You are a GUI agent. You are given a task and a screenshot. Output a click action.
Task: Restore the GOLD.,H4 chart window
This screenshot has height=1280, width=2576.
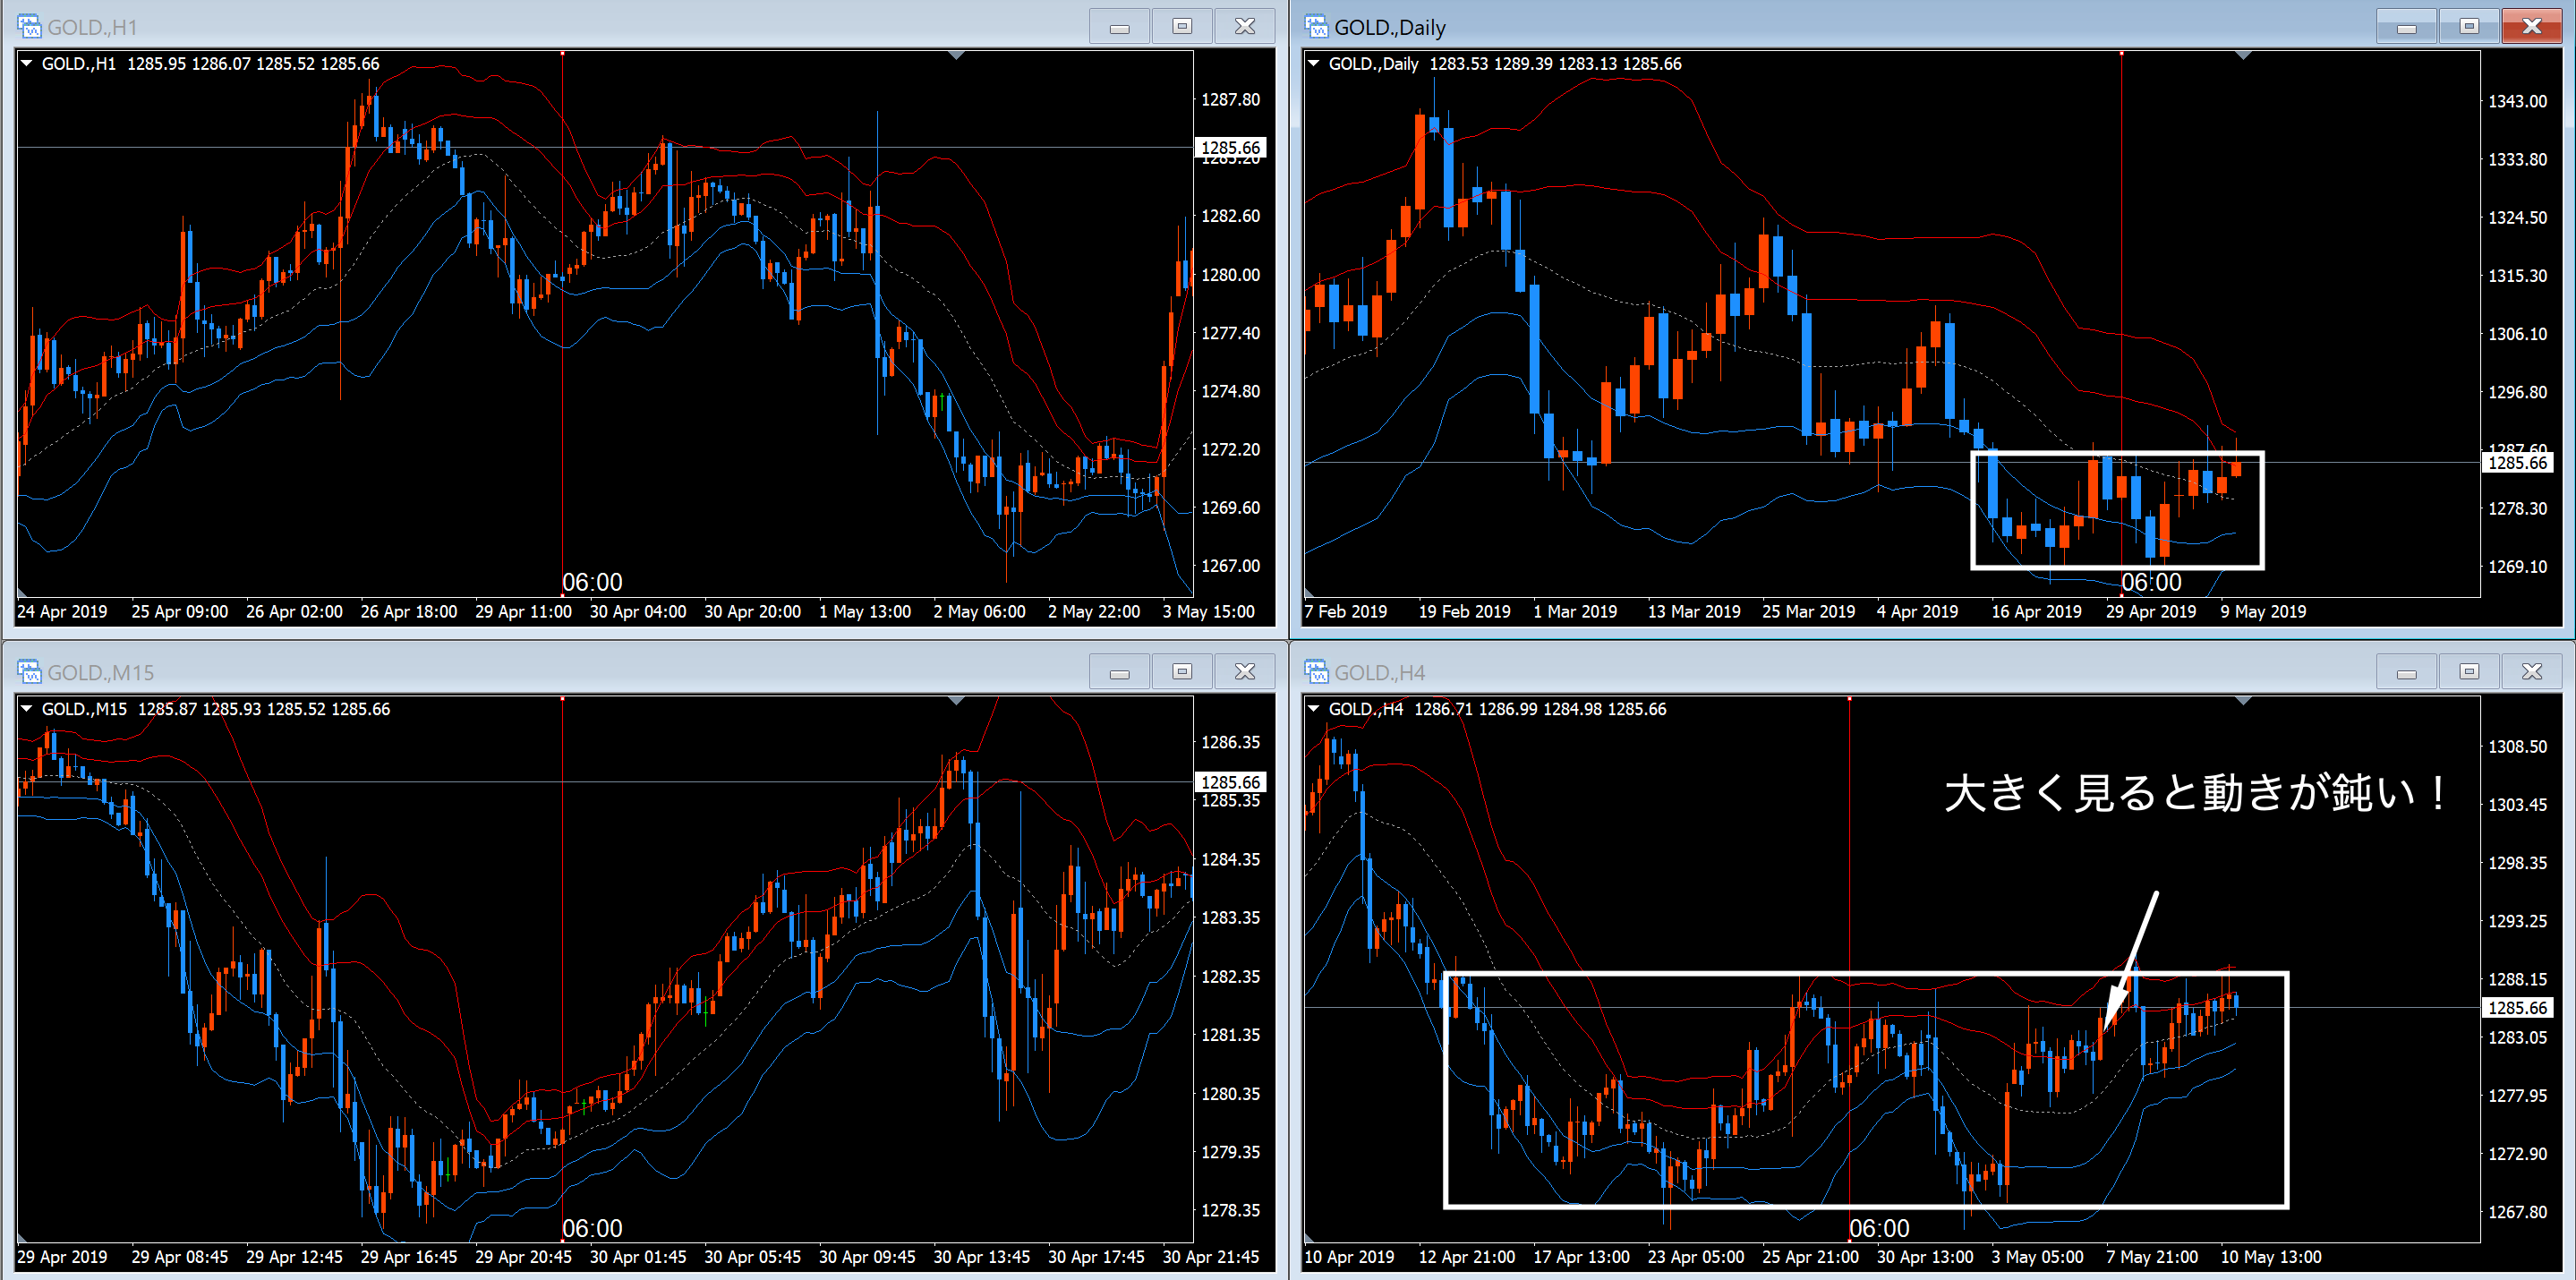(2469, 672)
